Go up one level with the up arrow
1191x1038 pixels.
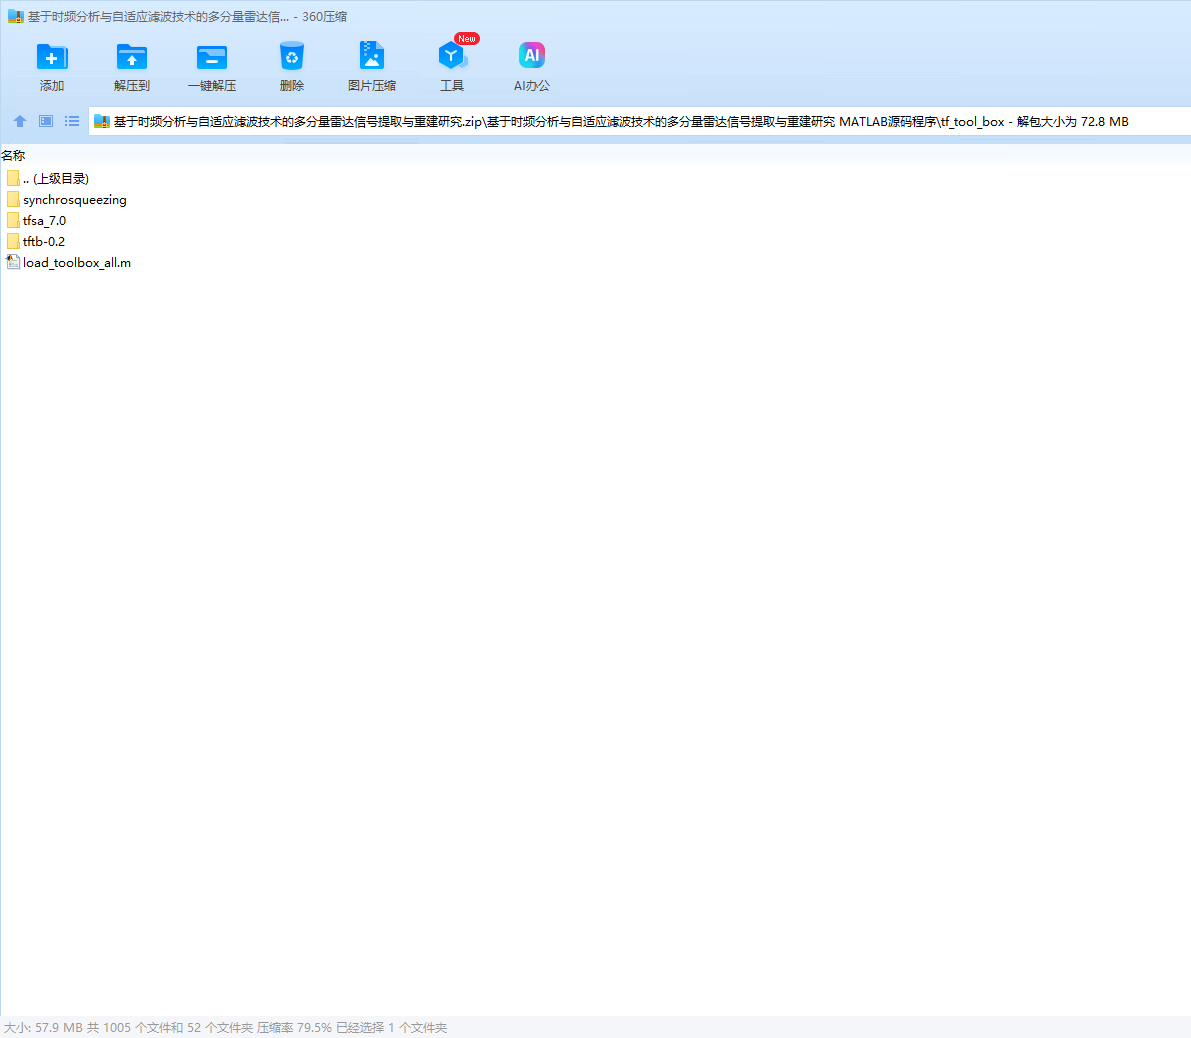(20, 121)
